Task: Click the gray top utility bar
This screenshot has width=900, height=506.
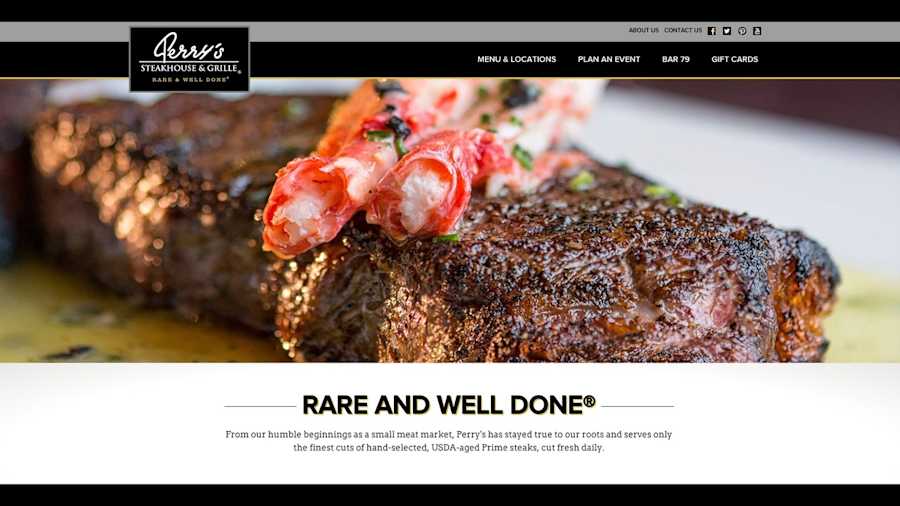Action: pyautogui.click(x=450, y=32)
